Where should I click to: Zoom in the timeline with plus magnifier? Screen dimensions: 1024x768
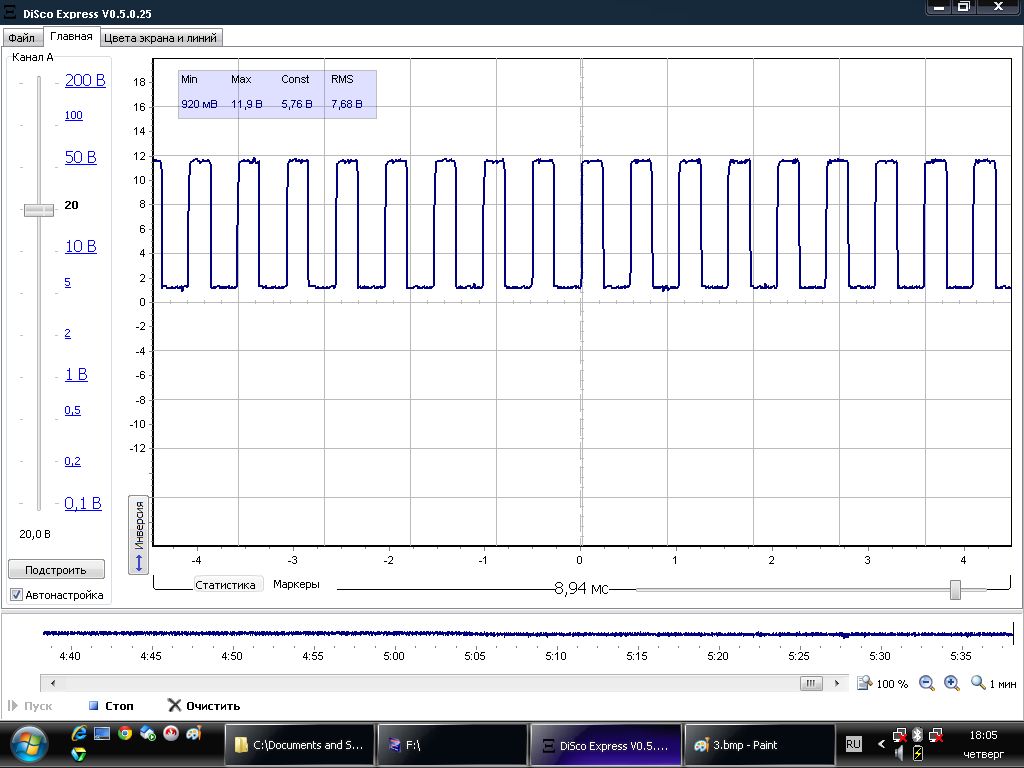[952, 683]
